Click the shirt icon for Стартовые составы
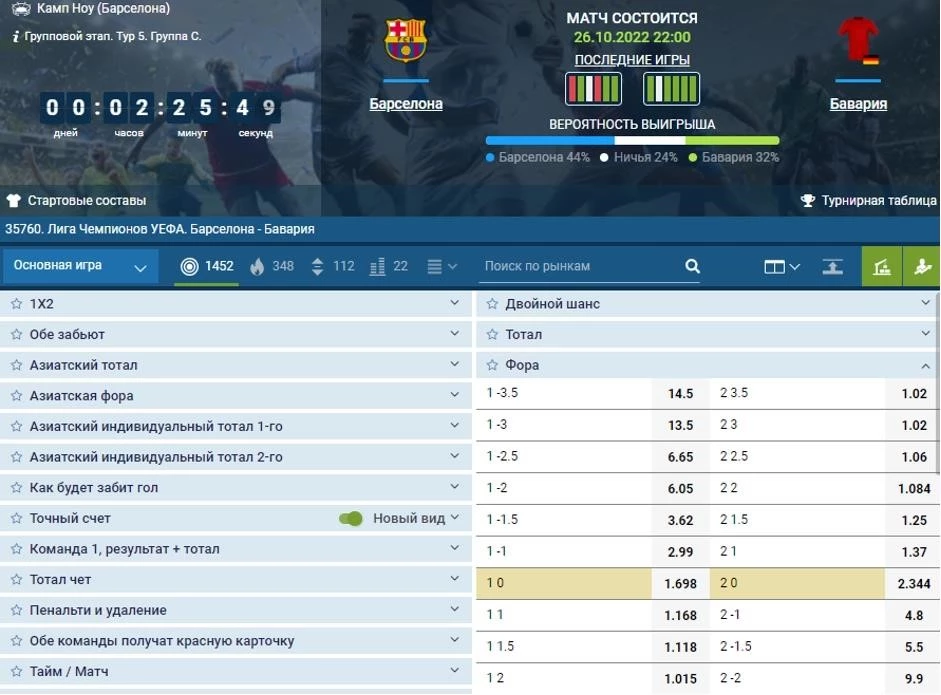Viewport: 941px width, 695px height. coord(14,200)
